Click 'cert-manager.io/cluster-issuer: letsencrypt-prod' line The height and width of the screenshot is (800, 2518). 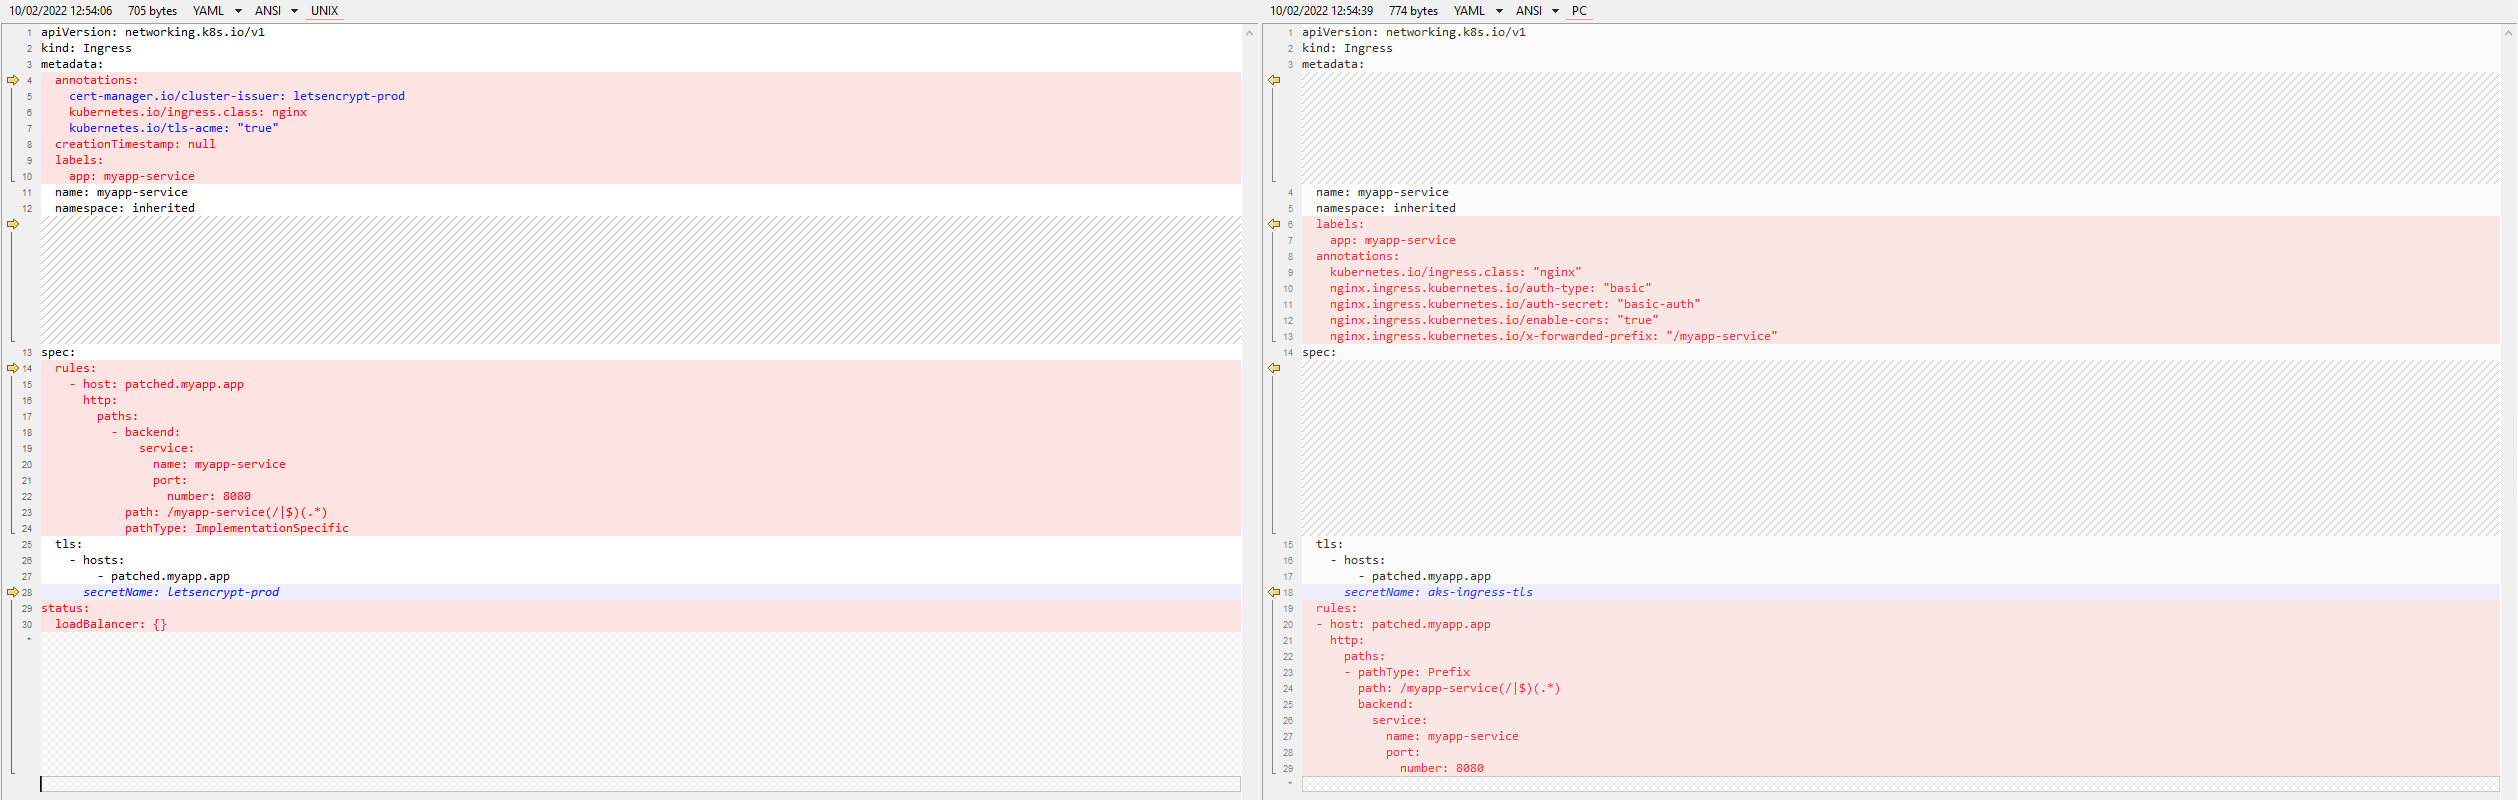(237, 96)
